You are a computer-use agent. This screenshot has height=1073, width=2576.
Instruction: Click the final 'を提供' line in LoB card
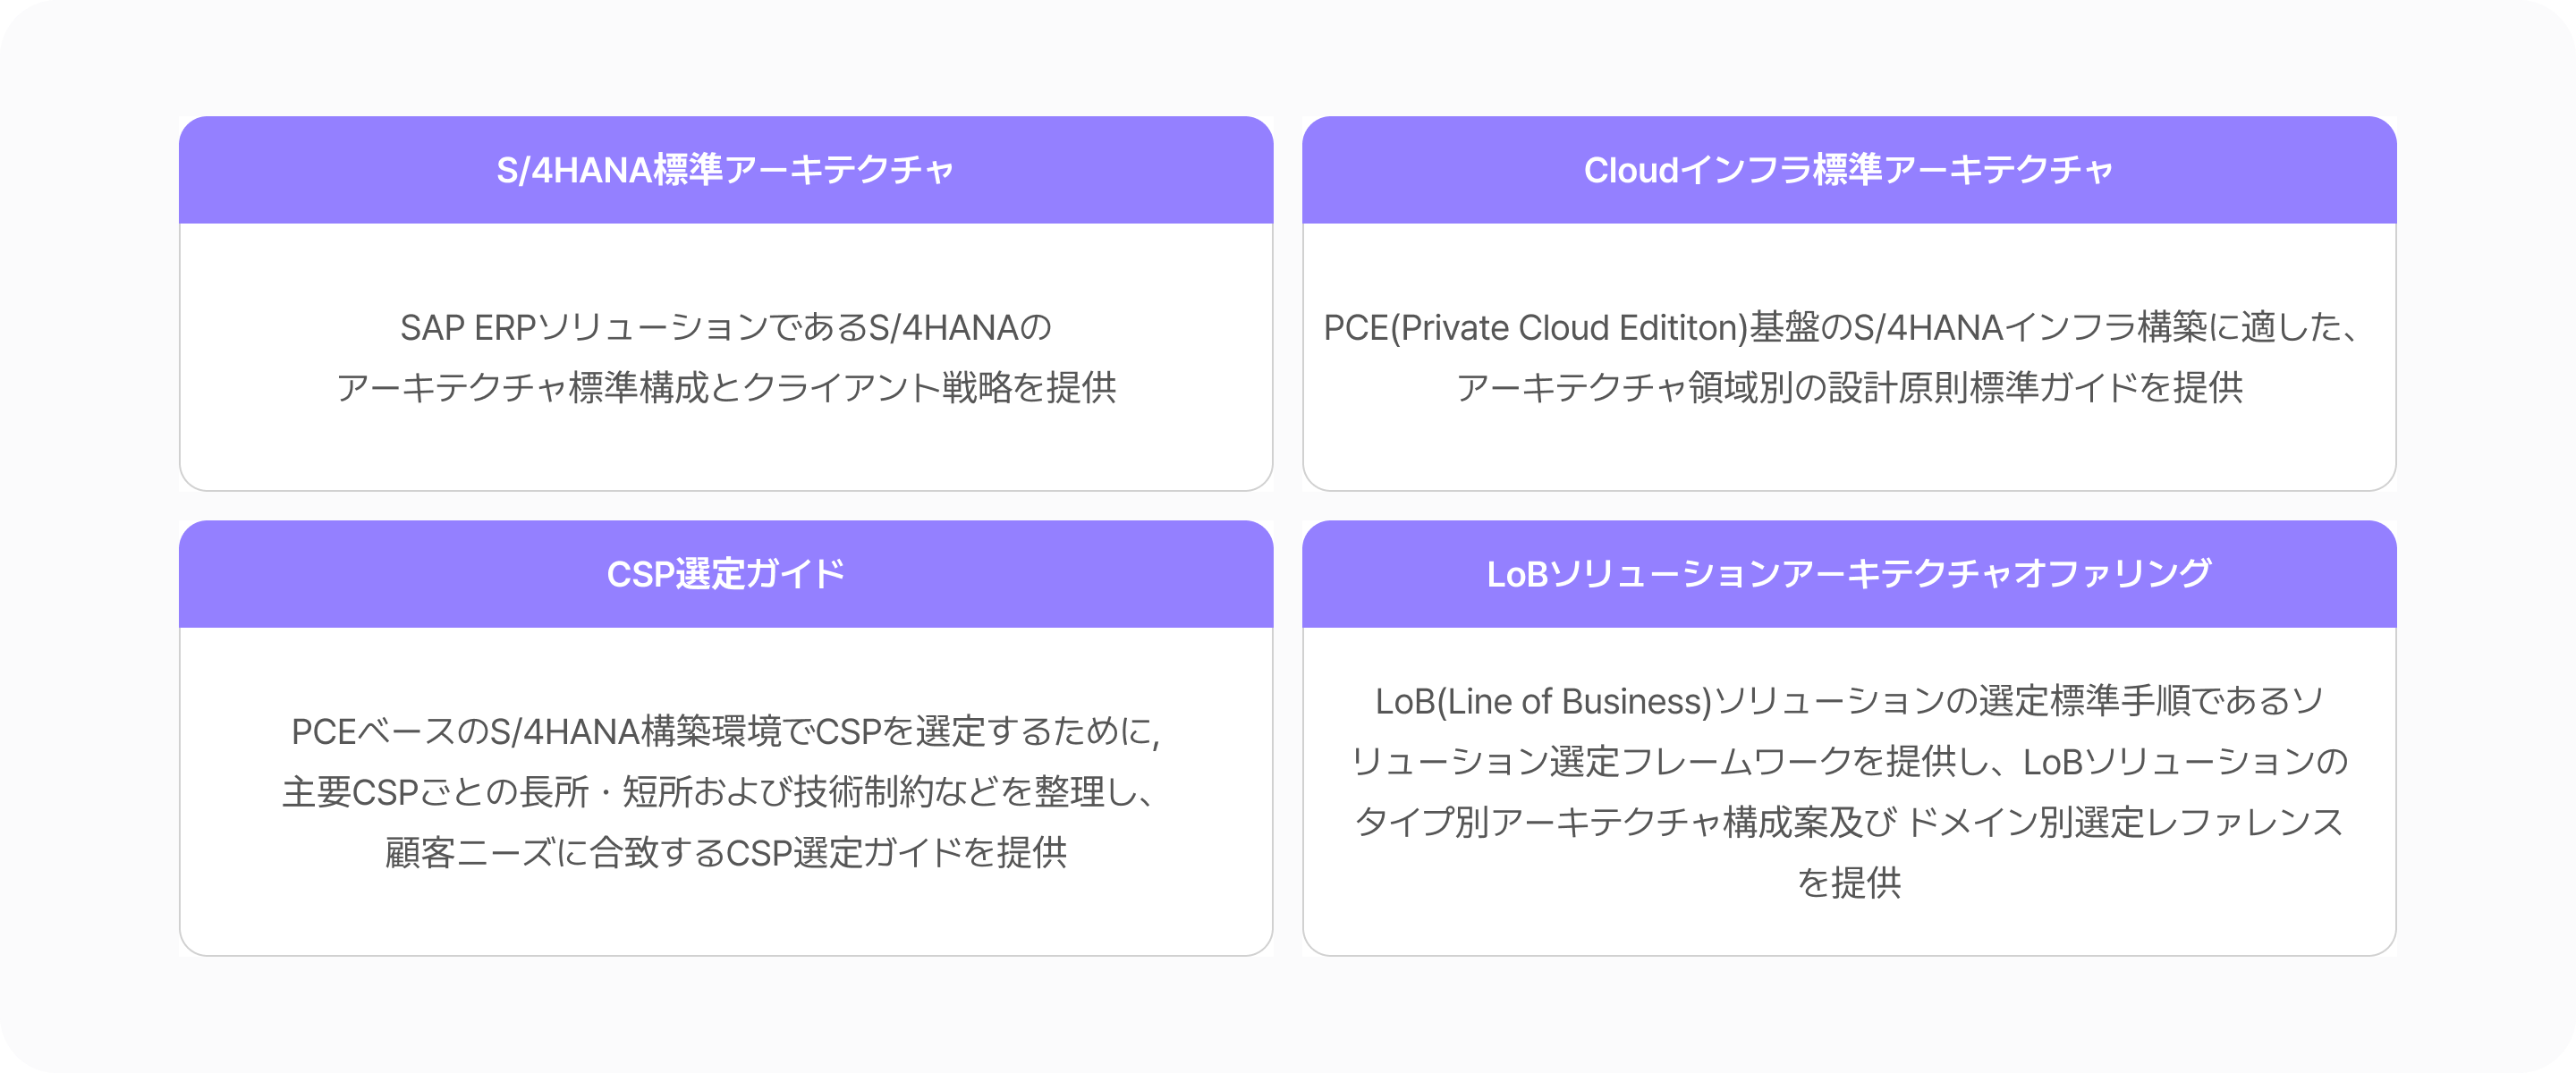tap(1848, 883)
